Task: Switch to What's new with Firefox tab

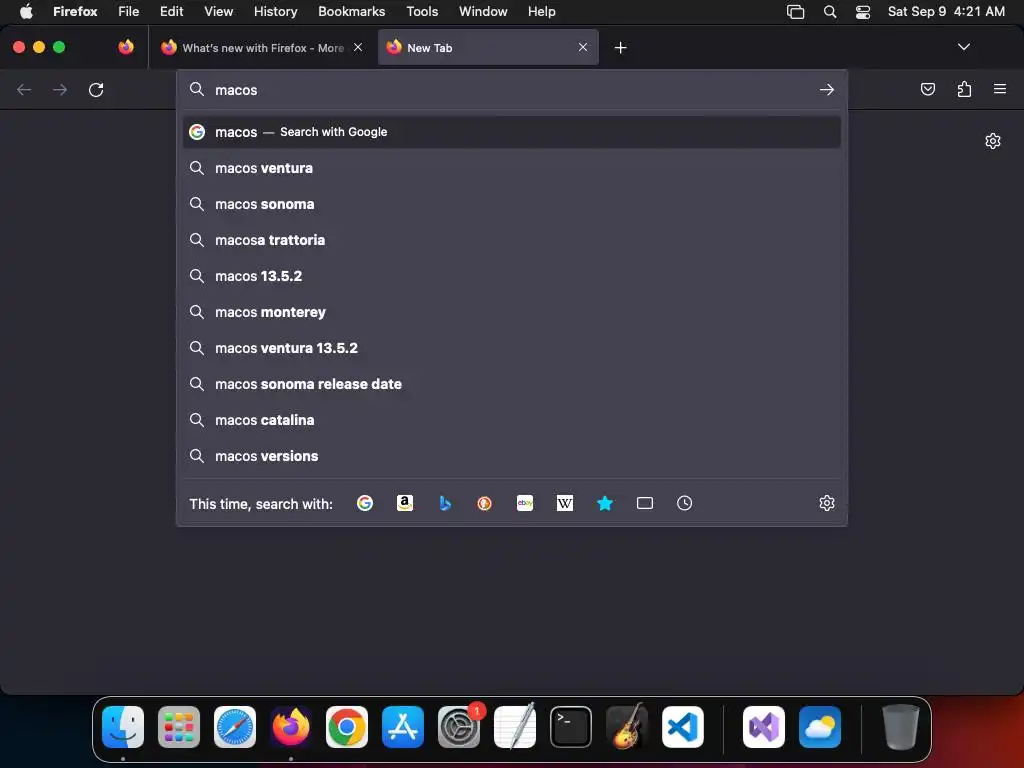Action: click(262, 48)
